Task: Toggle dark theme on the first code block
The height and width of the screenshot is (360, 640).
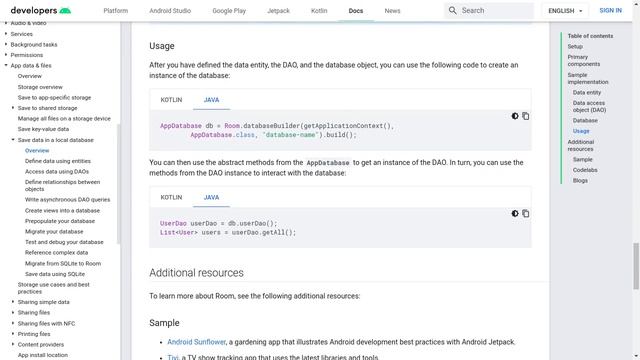Action: 515,116
